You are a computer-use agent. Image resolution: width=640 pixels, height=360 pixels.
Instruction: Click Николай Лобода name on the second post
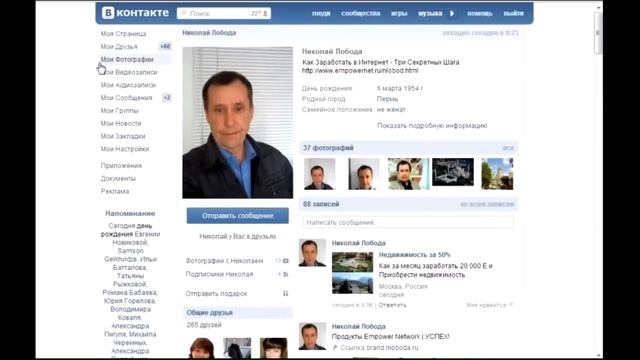(358, 327)
